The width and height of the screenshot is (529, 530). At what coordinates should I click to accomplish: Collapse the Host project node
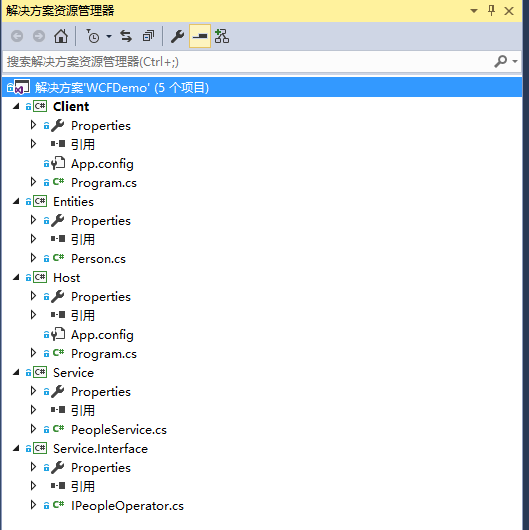click(x=16, y=278)
